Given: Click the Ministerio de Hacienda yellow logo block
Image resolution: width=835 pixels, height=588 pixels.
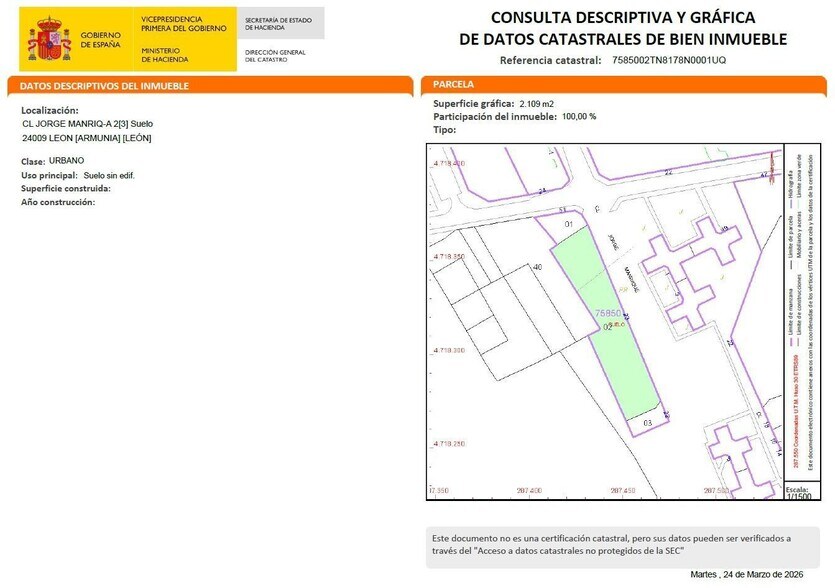Looking at the screenshot, I should pos(175,50).
